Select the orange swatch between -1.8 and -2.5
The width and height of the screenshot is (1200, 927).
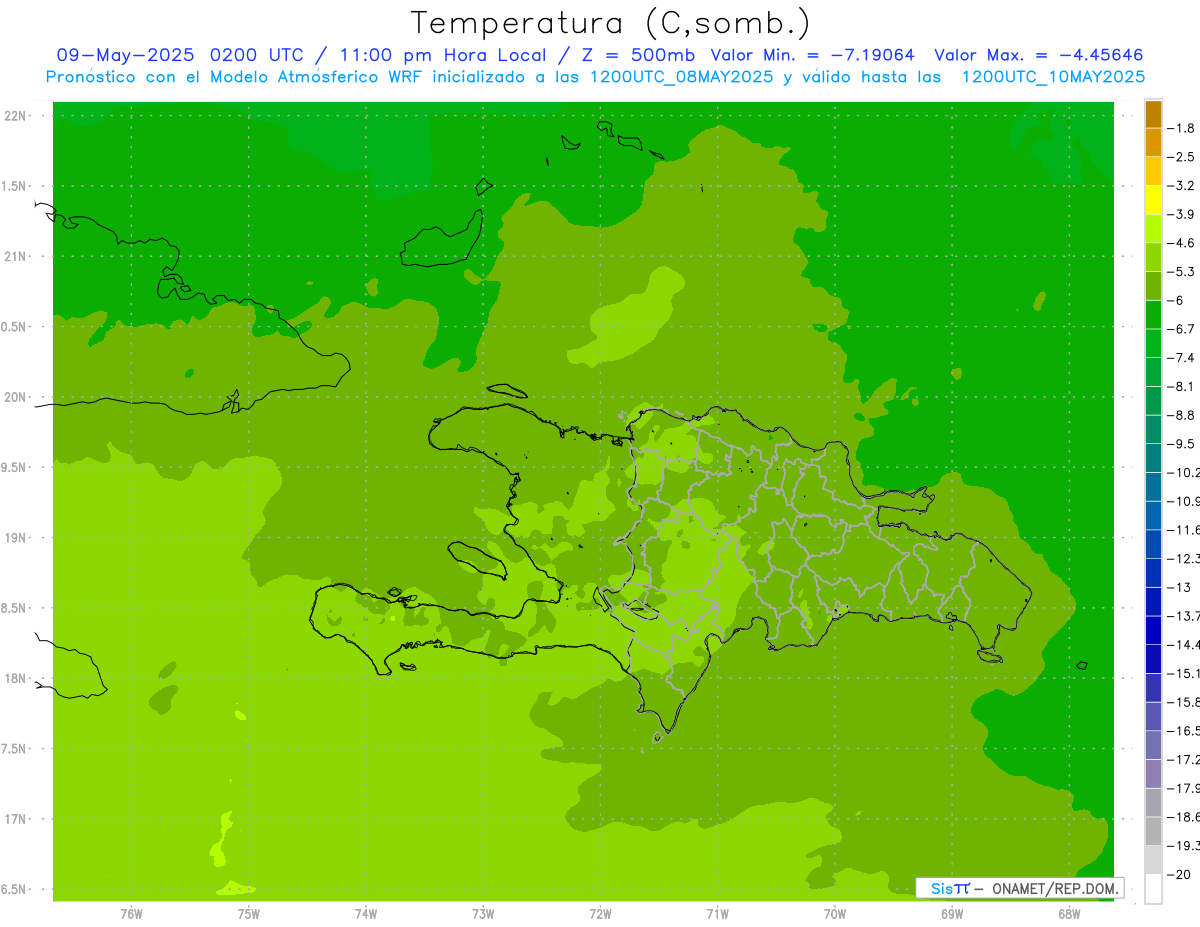tap(1153, 143)
